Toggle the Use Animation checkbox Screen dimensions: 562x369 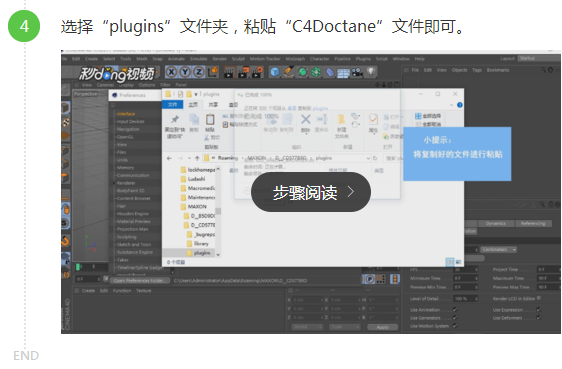click(455, 309)
